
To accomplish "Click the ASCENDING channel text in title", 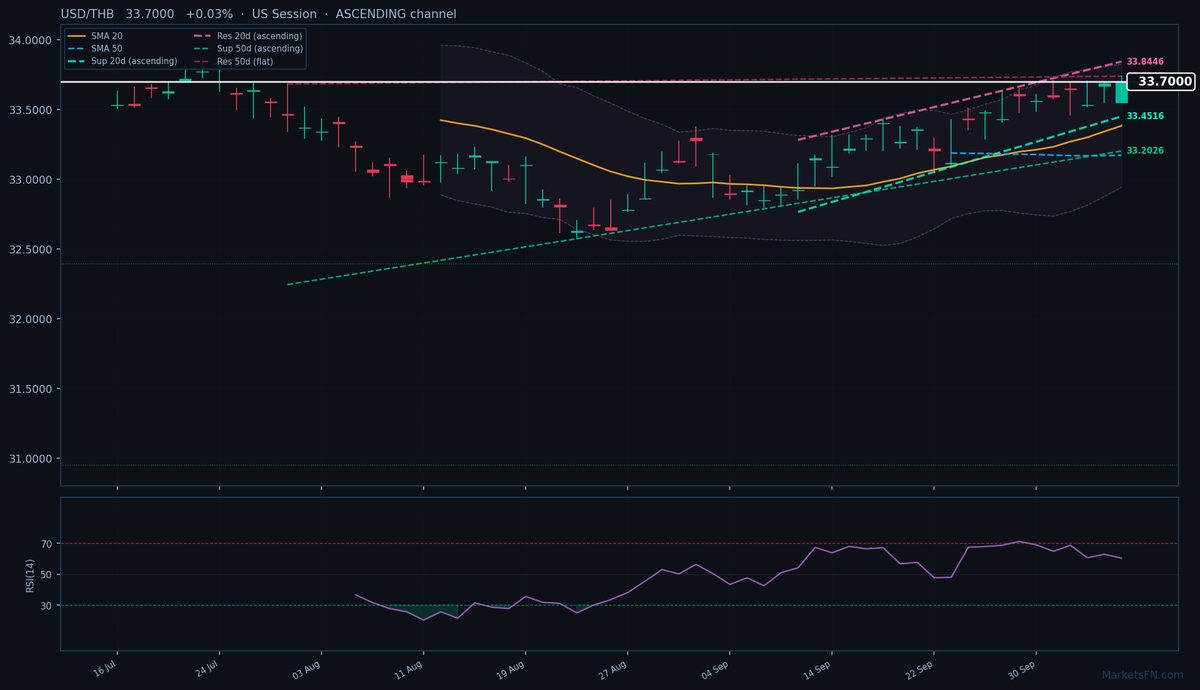I will point(395,14).
